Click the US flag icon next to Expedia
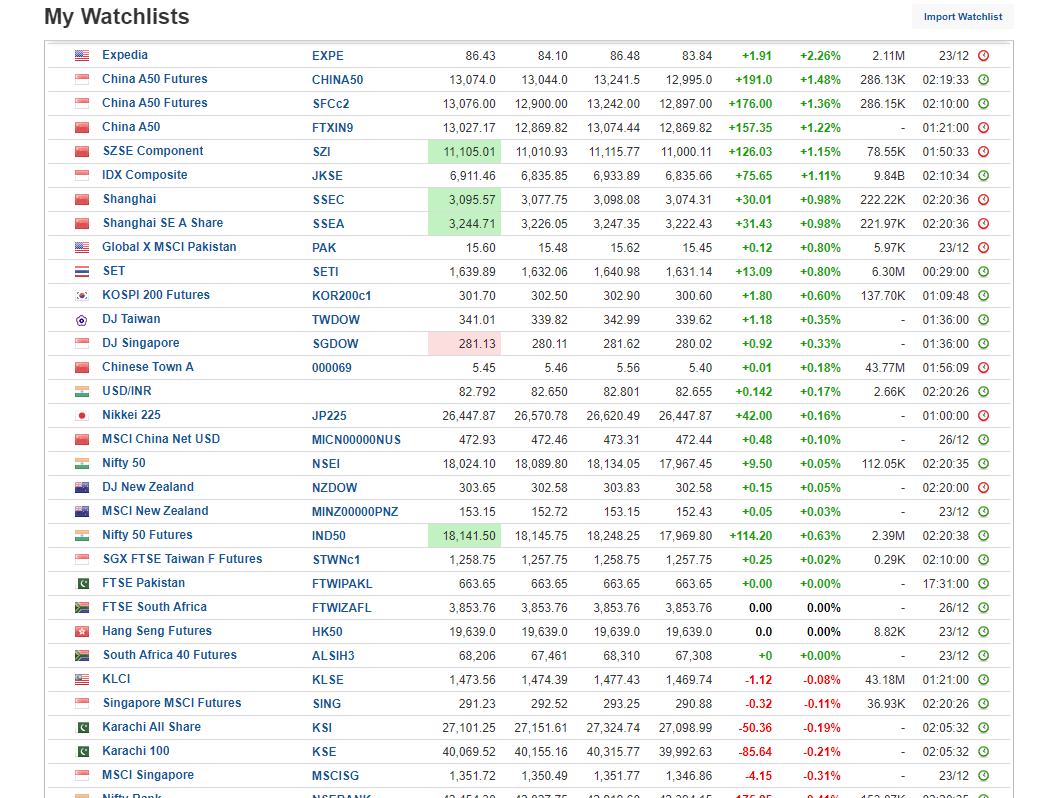The height and width of the screenshot is (798, 1037). [82, 56]
